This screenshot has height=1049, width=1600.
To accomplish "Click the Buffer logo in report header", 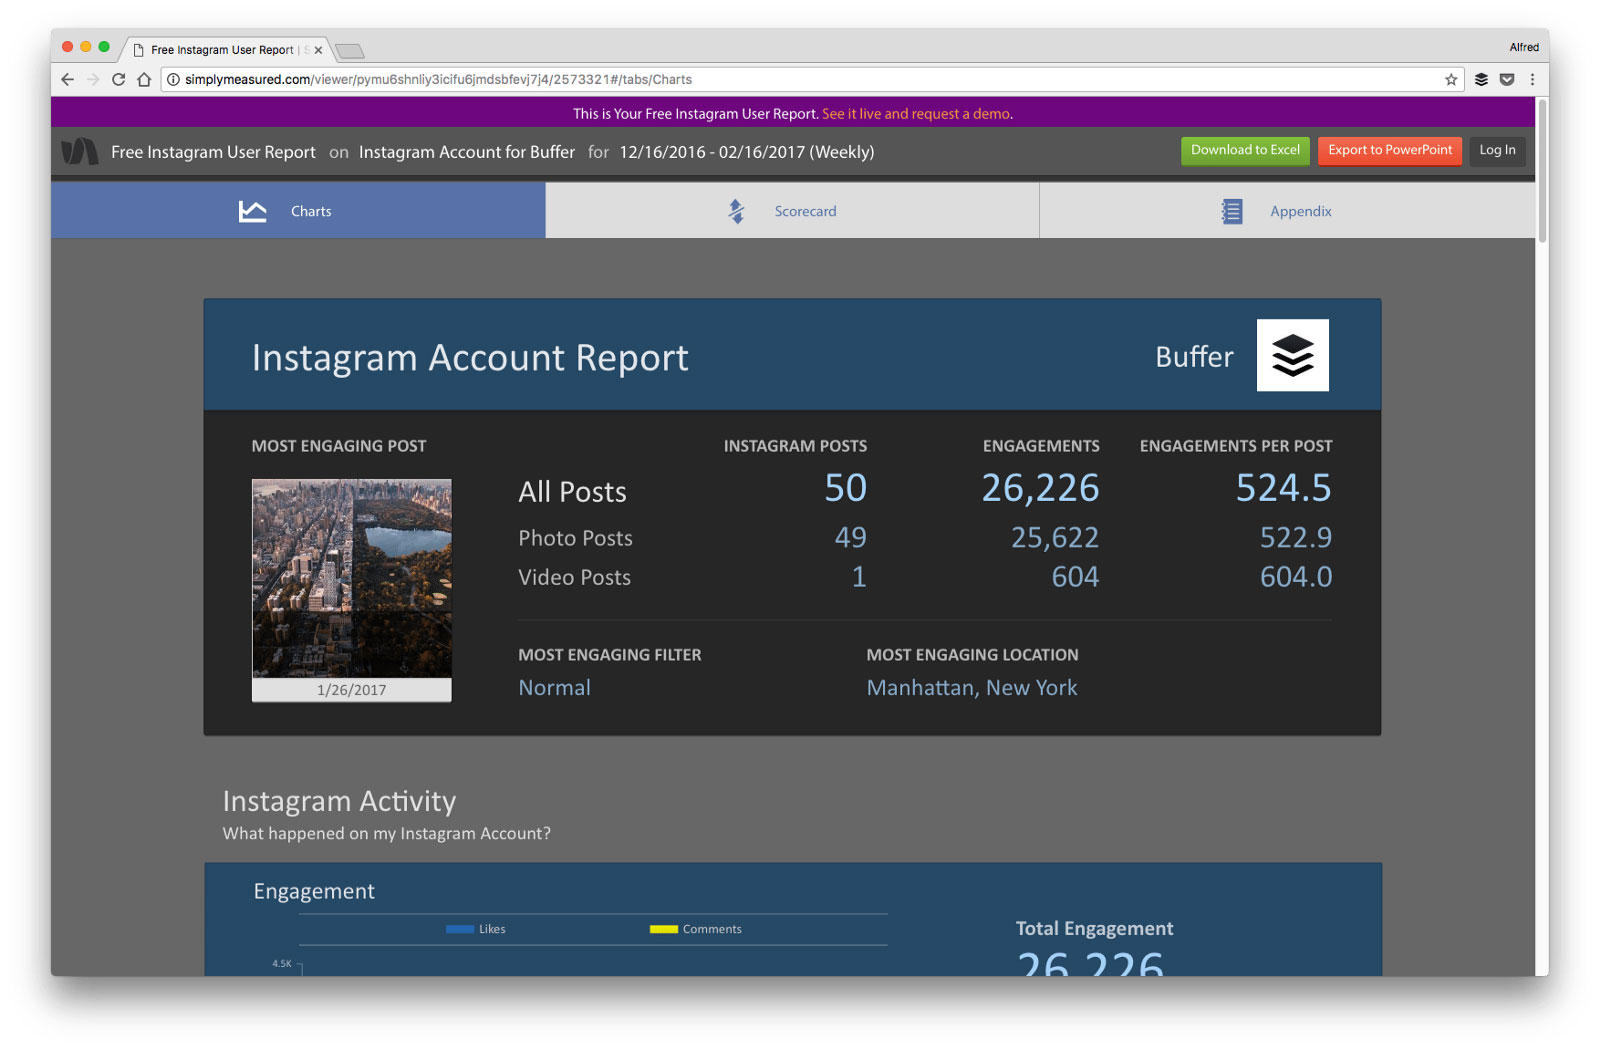I will pyautogui.click(x=1293, y=355).
